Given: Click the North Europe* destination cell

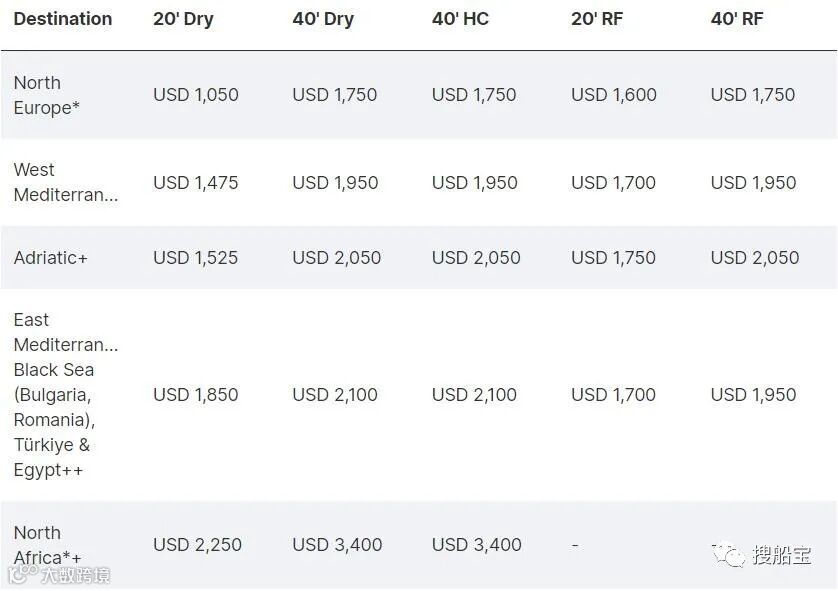Looking at the screenshot, I should click(x=46, y=95).
